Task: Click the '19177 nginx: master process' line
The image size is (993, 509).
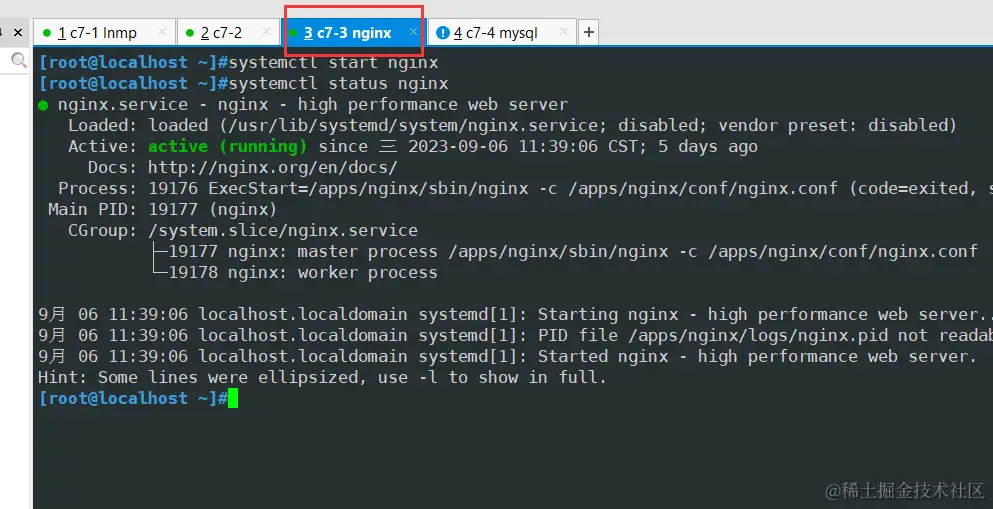Action: (x=565, y=251)
